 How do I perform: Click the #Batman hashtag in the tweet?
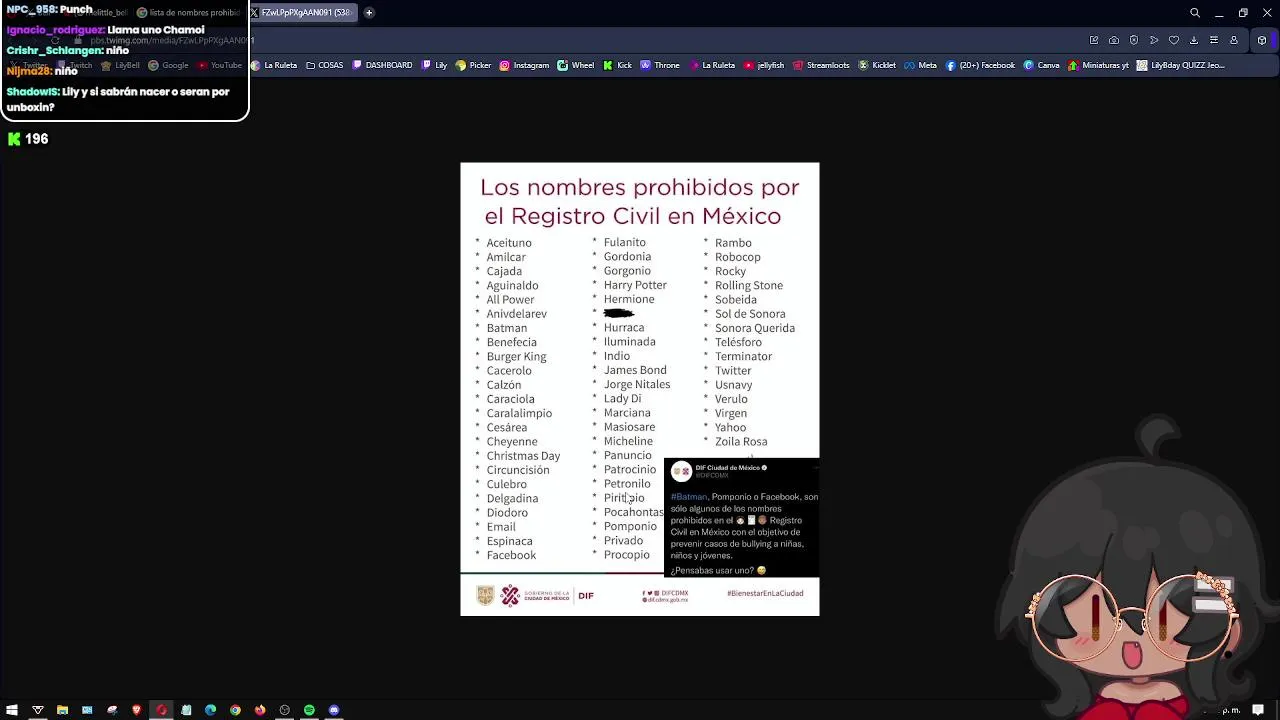tap(689, 497)
